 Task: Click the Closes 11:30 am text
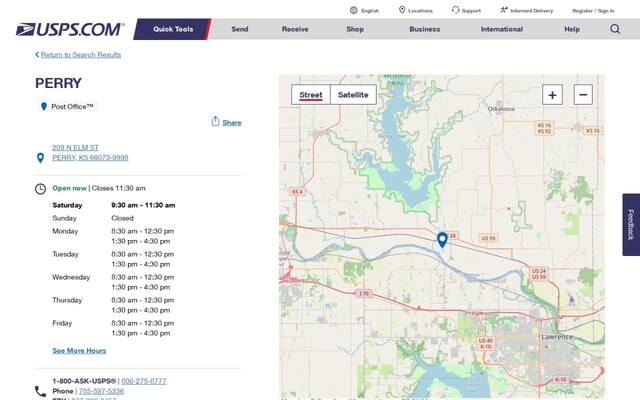tap(118, 188)
